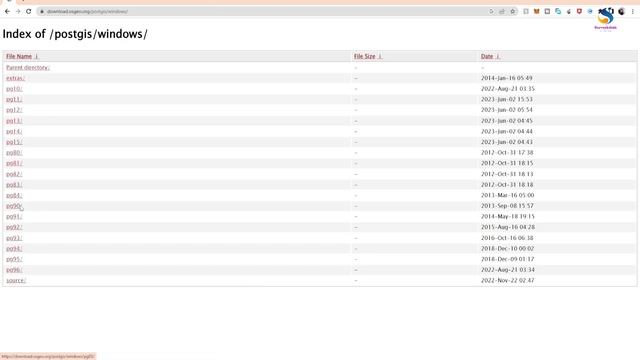Click the arrow beside File Size
This screenshot has width=640, height=360.
click(x=380, y=56)
